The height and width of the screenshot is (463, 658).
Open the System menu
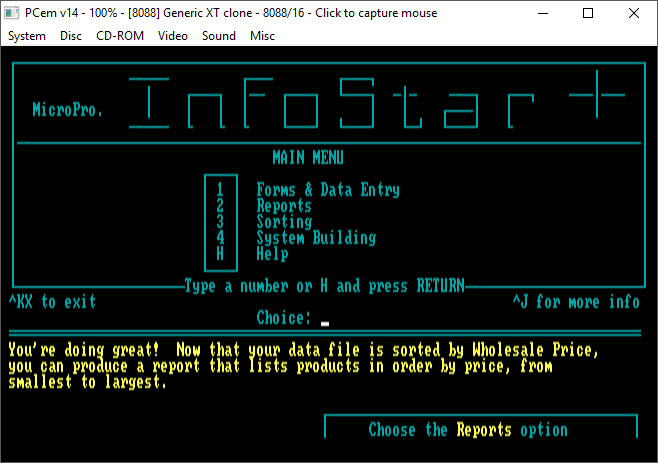(x=27, y=36)
